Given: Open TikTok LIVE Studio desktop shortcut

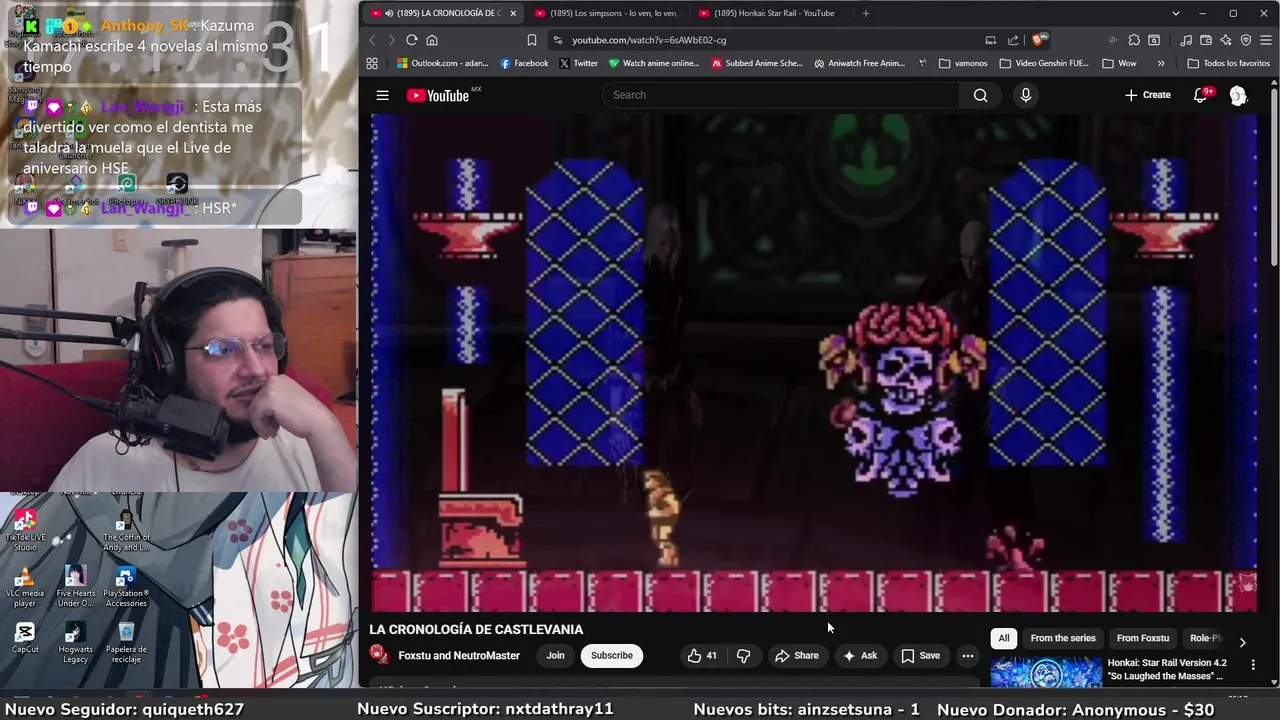Looking at the screenshot, I should tap(25, 530).
